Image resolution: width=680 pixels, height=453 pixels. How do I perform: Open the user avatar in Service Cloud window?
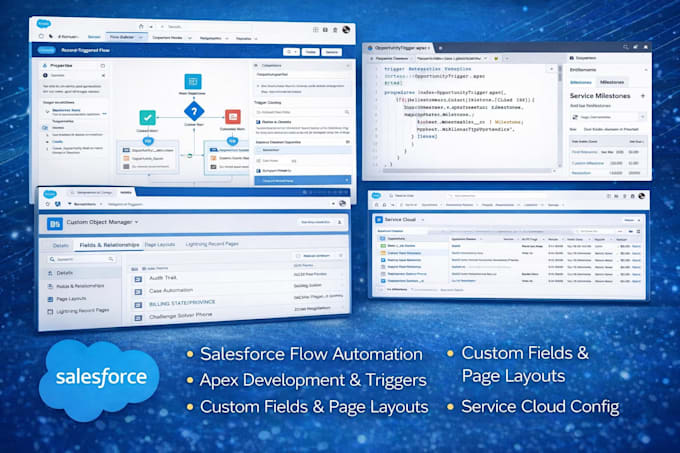tap(641, 196)
